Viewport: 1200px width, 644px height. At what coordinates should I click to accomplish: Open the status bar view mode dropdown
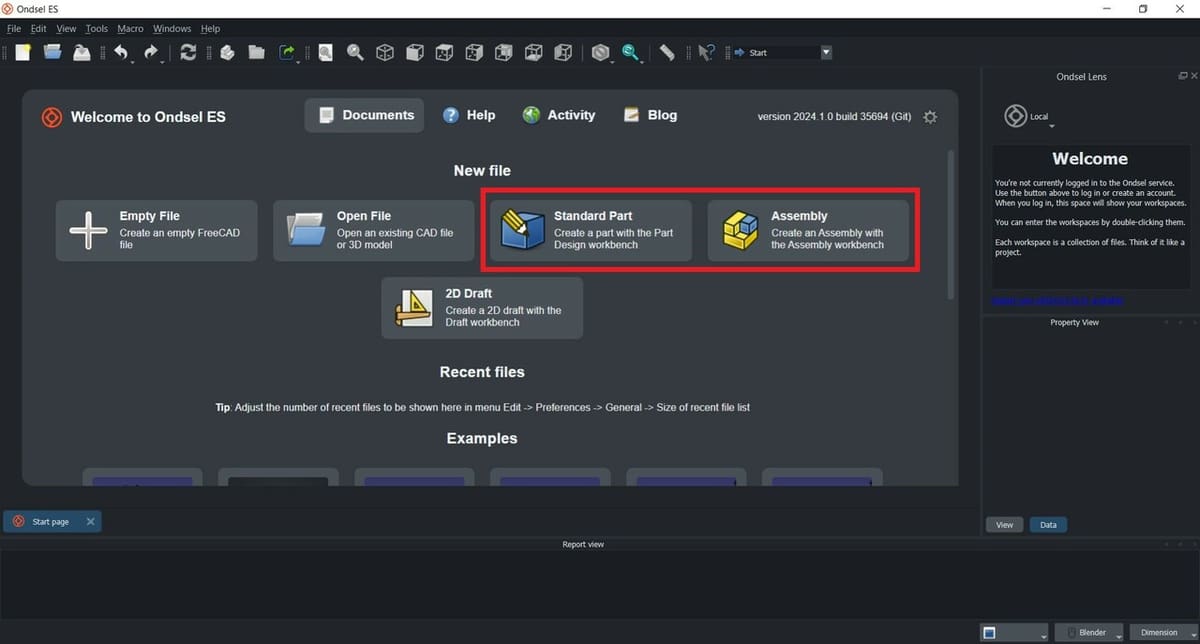coord(1014,632)
